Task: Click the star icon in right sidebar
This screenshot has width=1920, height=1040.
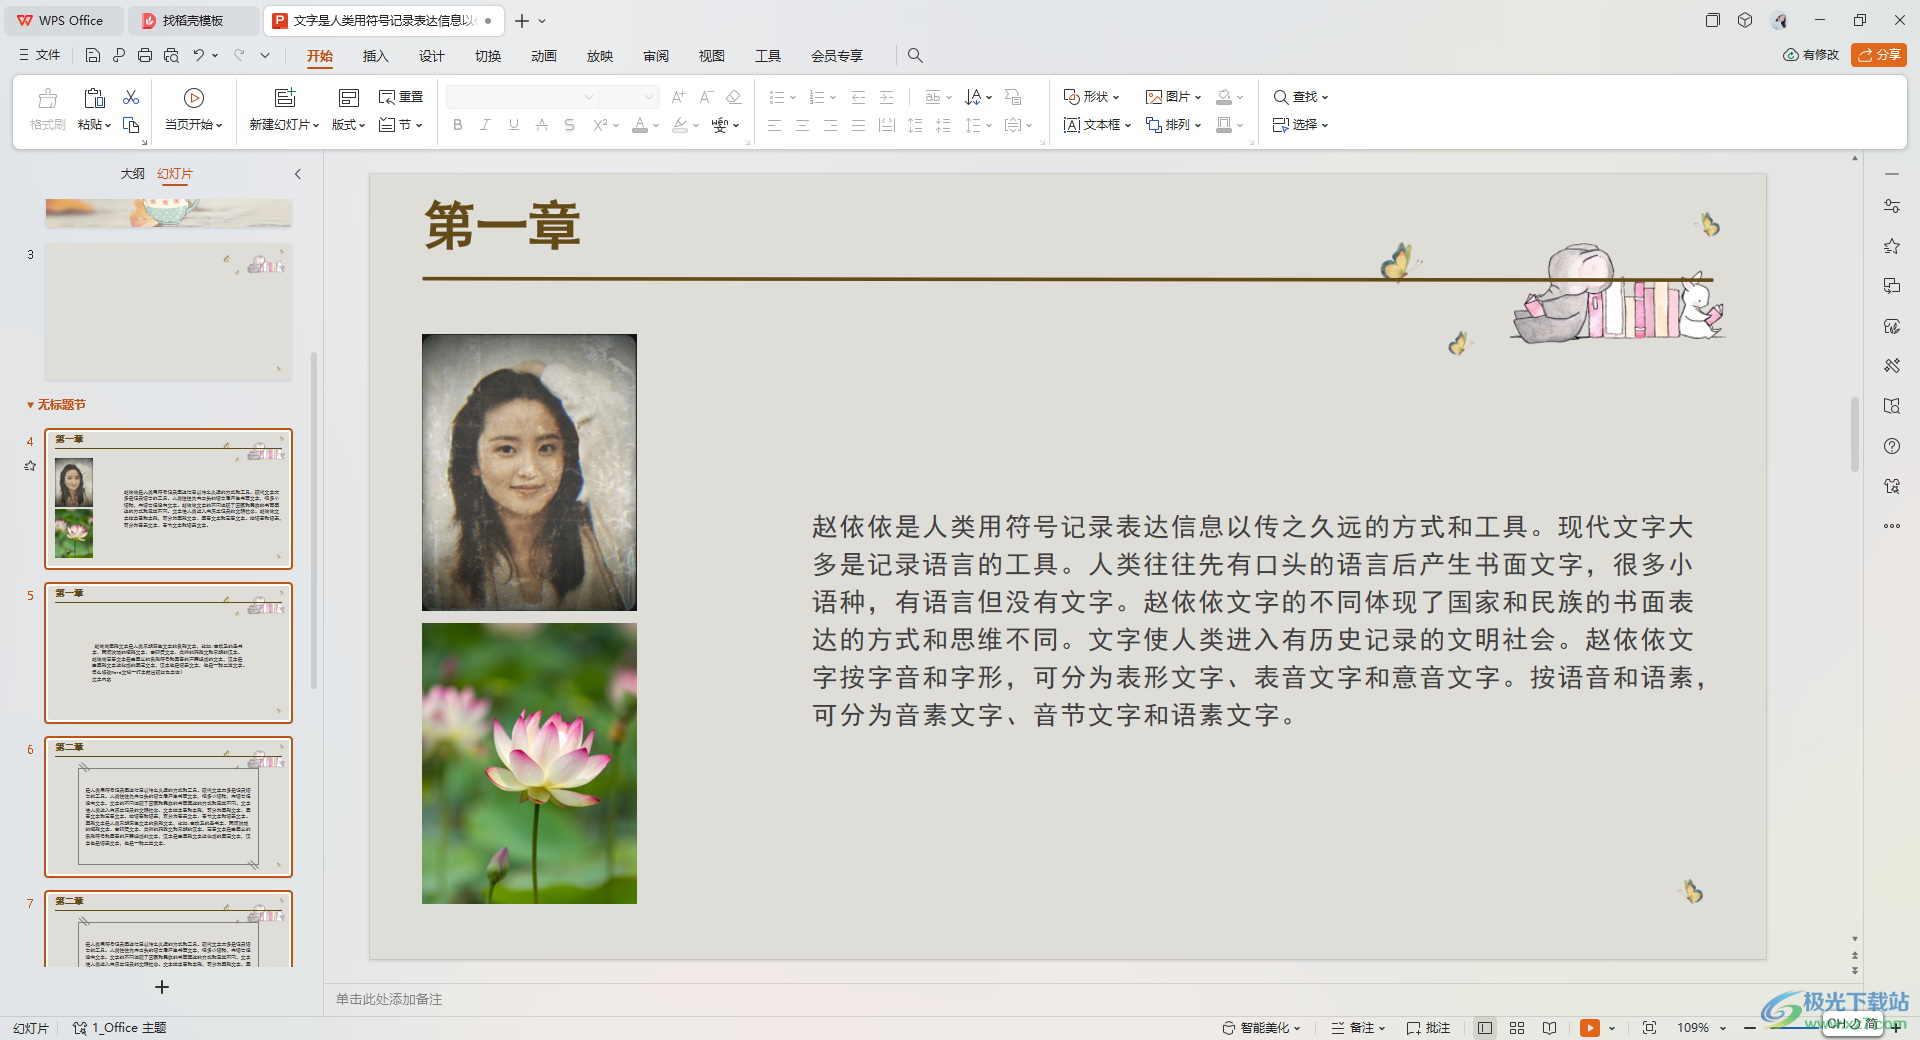Action: click(1892, 246)
